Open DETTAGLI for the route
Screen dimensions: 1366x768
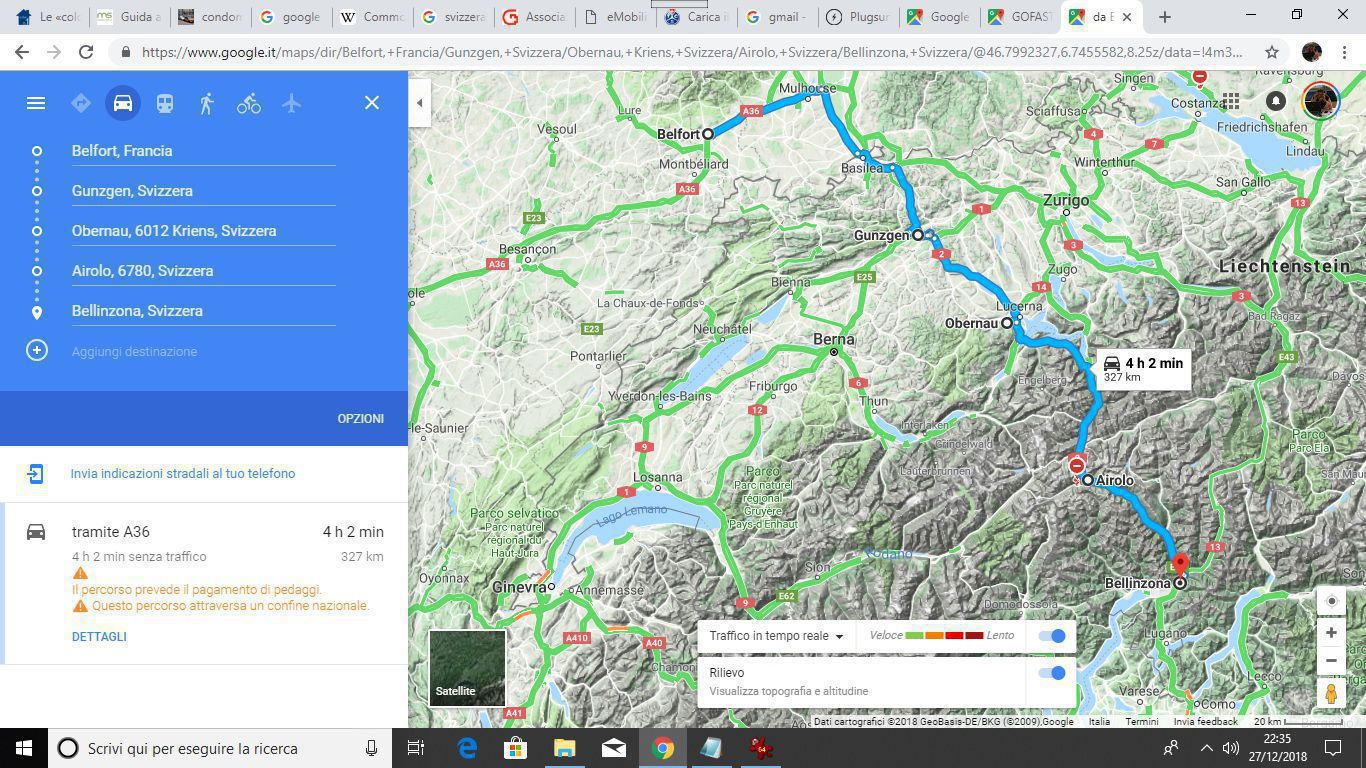point(99,637)
